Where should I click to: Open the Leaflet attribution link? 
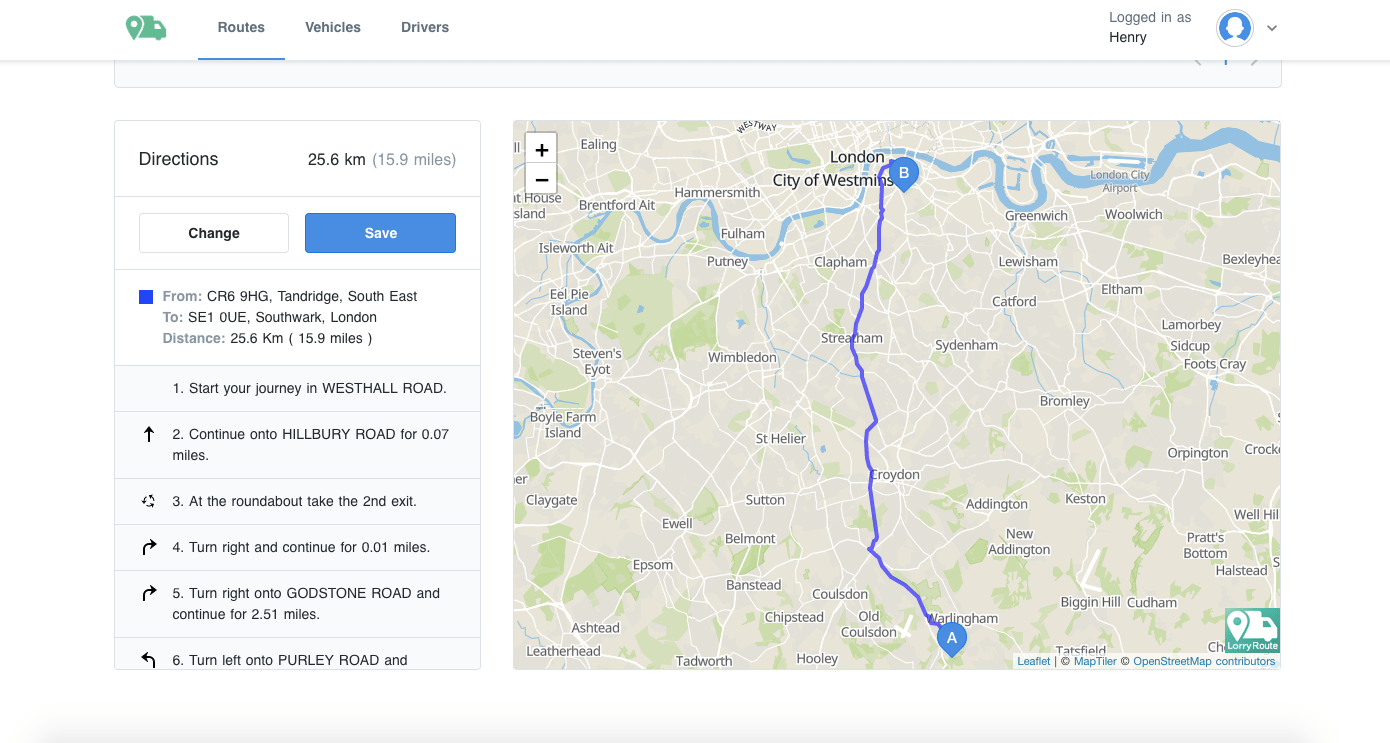pyautogui.click(x=1033, y=661)
